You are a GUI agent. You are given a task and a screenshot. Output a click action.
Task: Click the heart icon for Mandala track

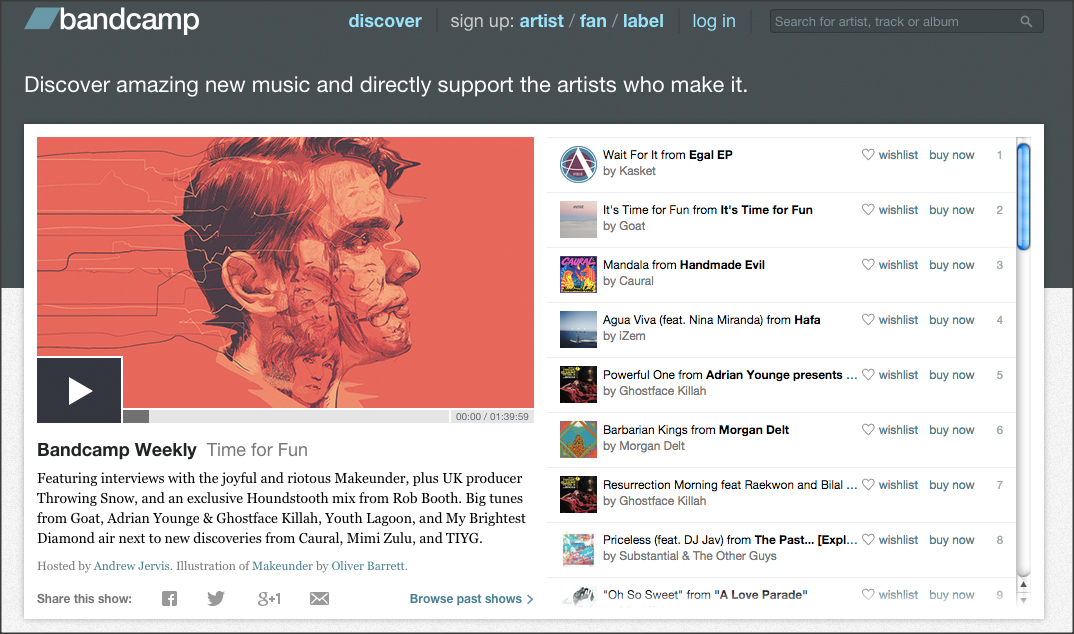pos(868,264)
